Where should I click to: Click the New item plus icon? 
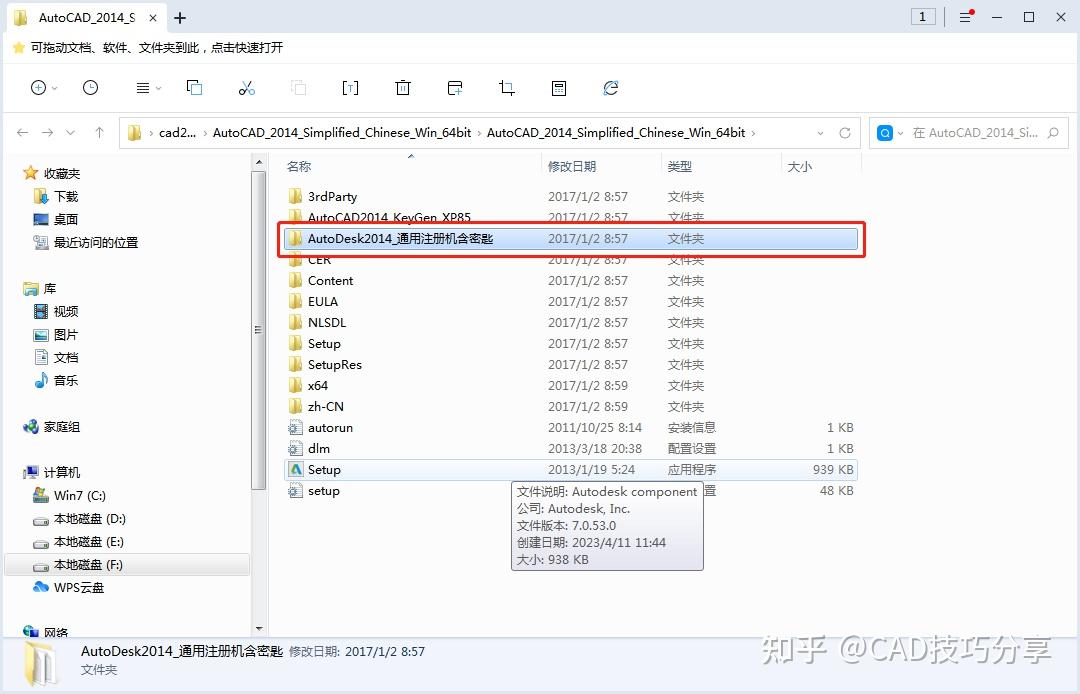pos(39,87)
